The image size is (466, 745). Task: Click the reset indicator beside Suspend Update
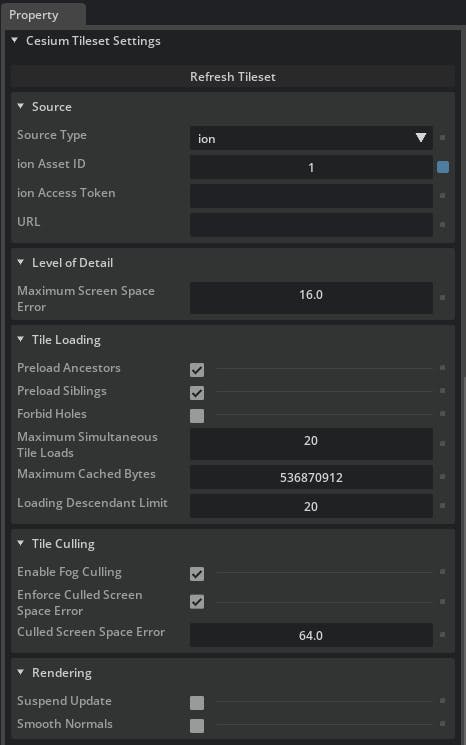coord(442,700)
